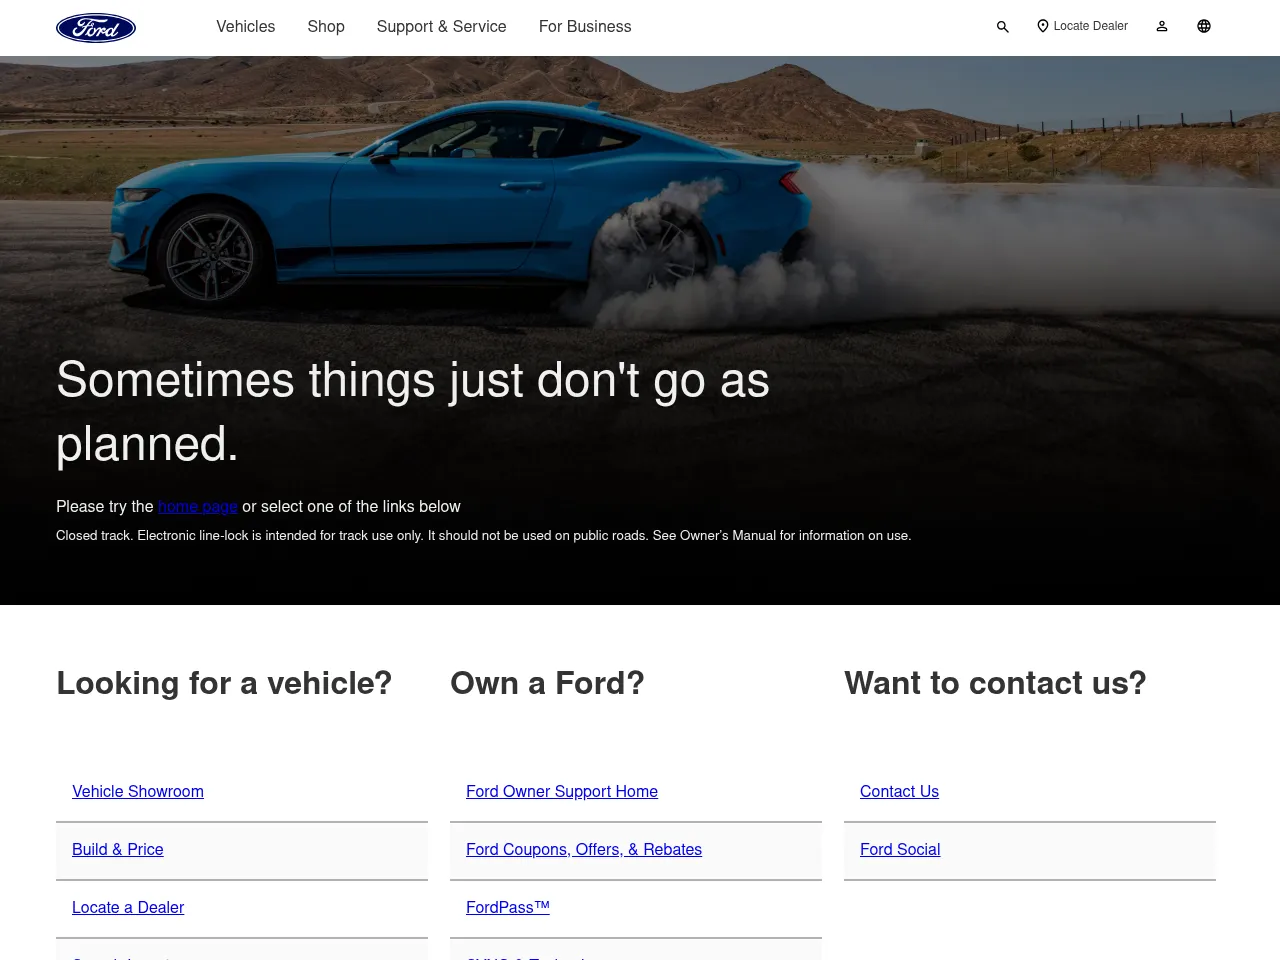Screen dimensions: 1280x960
Task: Open the FordPass™ link
Action: click(508, 908)
